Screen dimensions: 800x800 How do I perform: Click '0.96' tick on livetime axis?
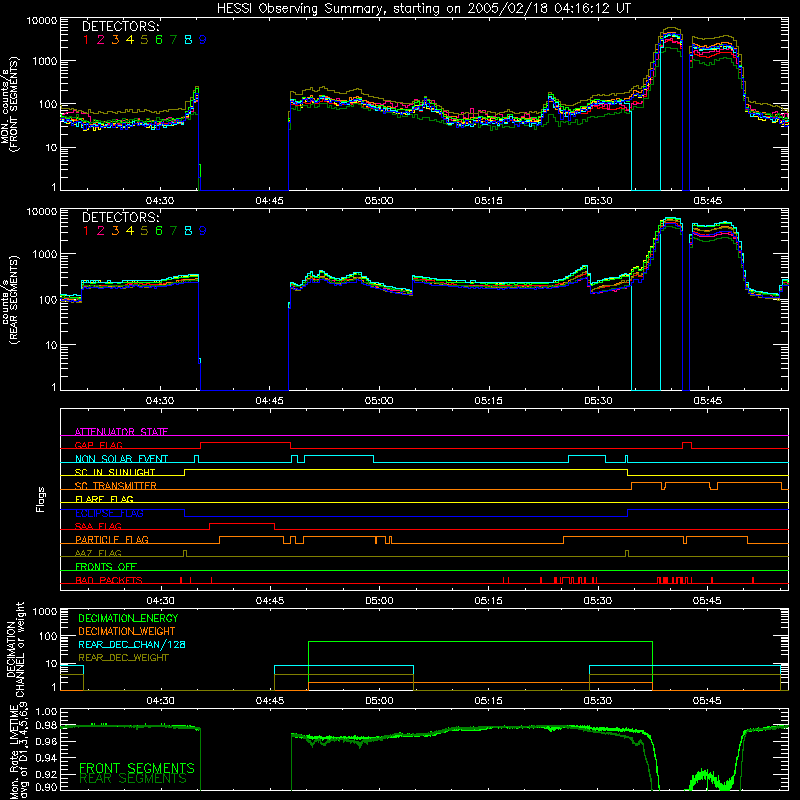(46, 741)
